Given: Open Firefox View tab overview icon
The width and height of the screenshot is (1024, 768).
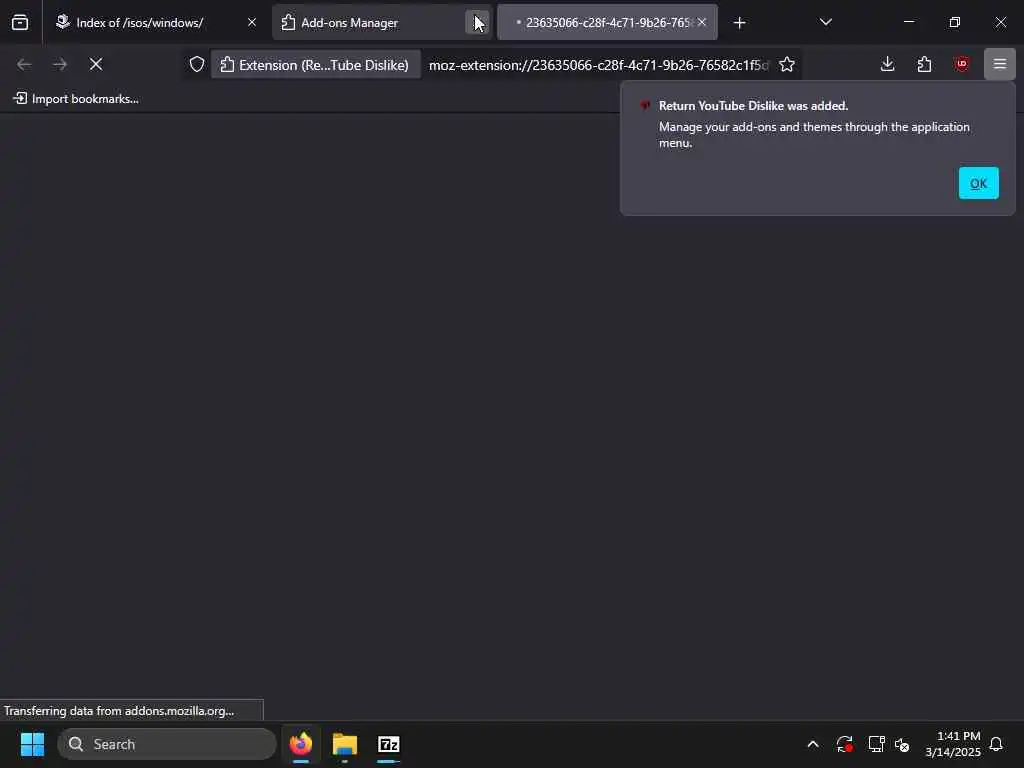Looking at the screenshot, I should (x=20, y=23).
